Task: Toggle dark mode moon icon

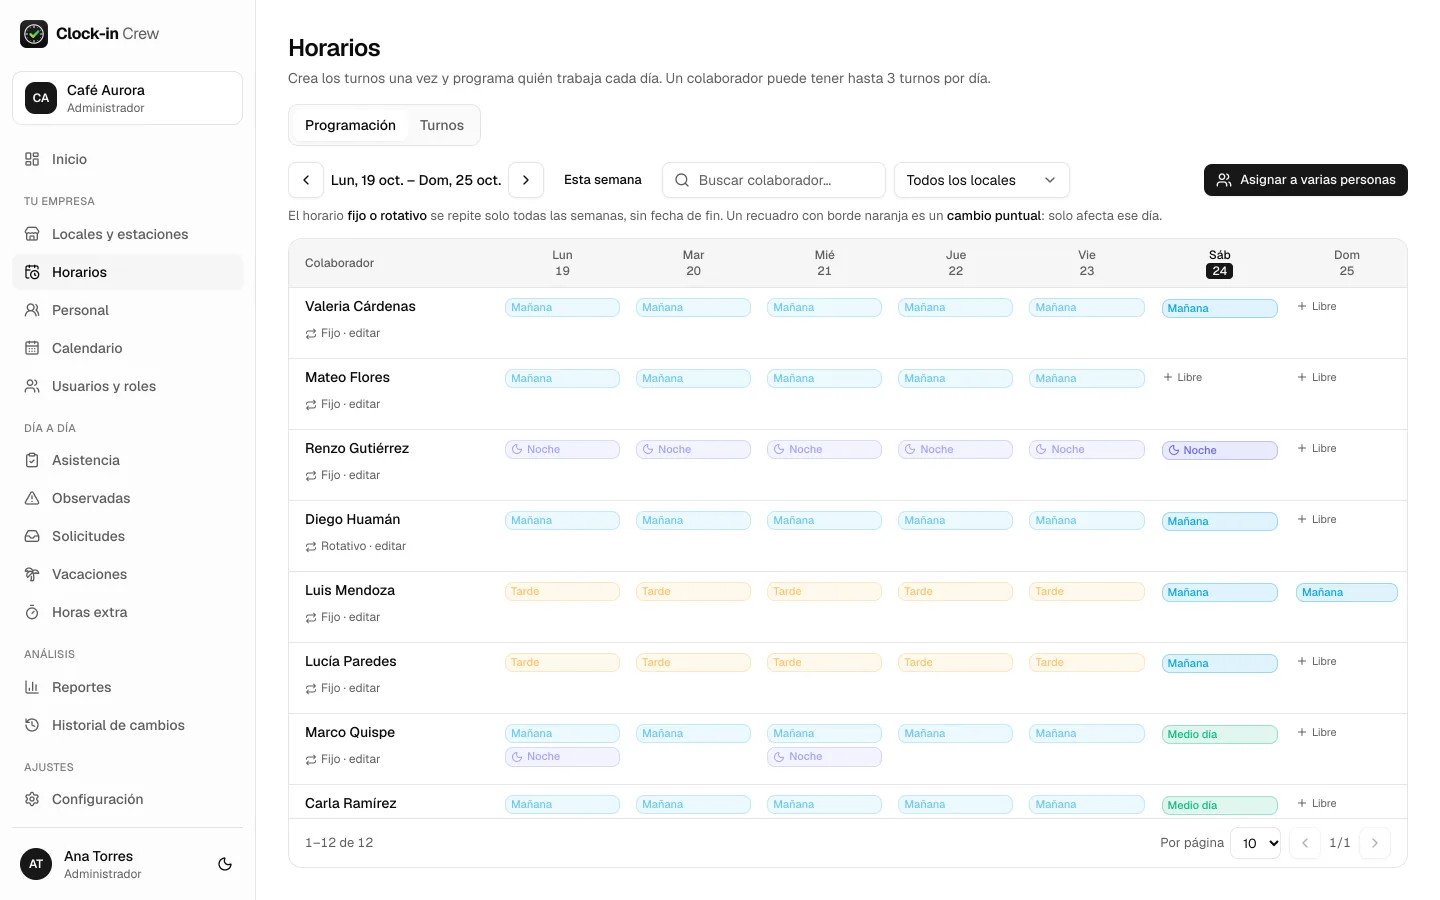Action: coord(225,864)
